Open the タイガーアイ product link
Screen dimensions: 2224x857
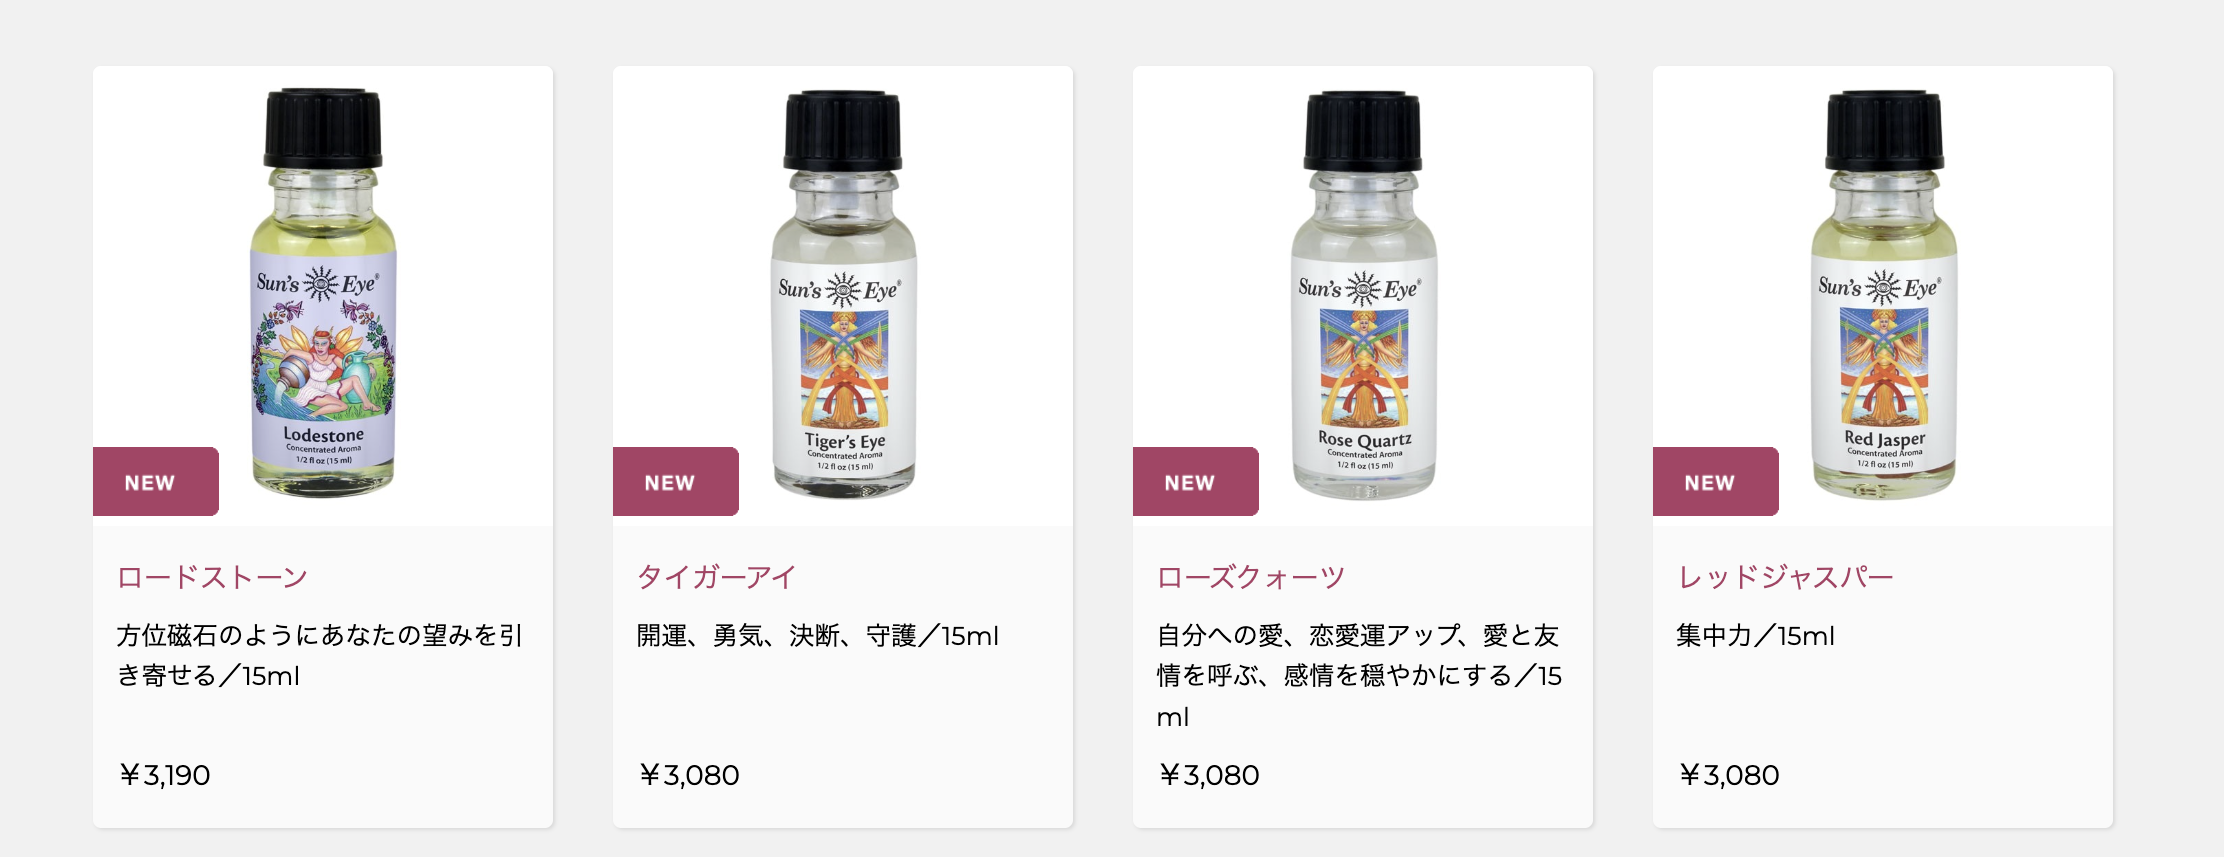(716, 577)
